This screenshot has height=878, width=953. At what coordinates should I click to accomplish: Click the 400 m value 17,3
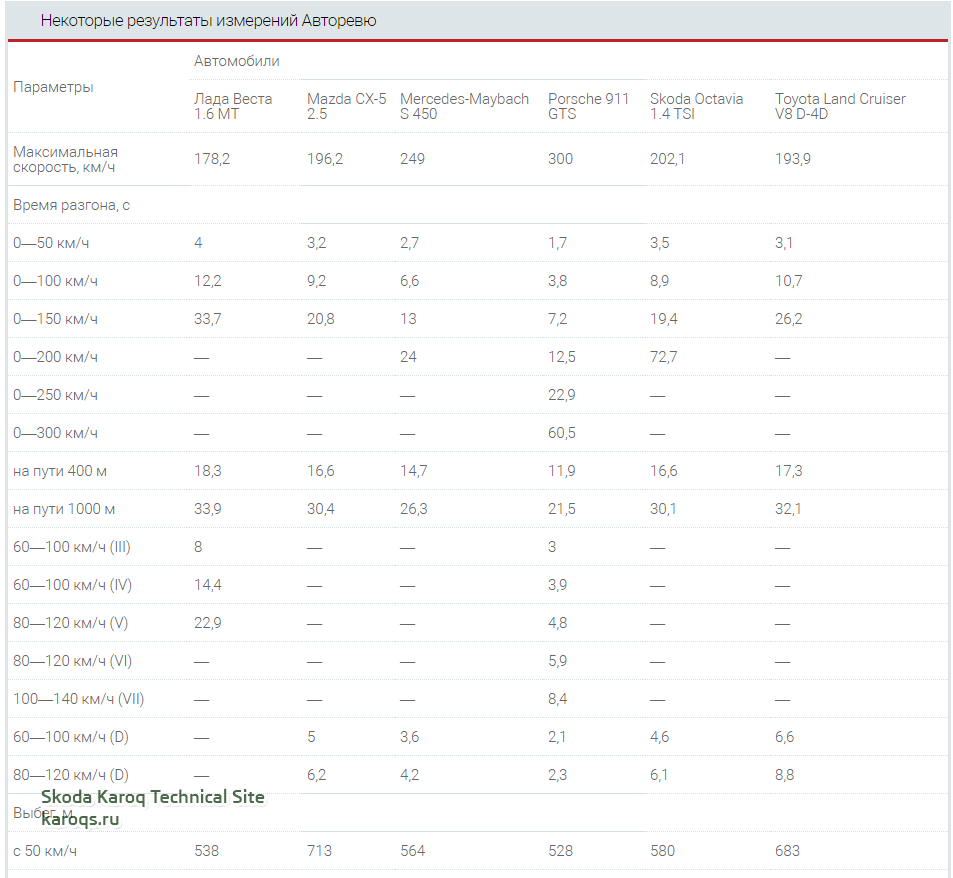(789, 471)
